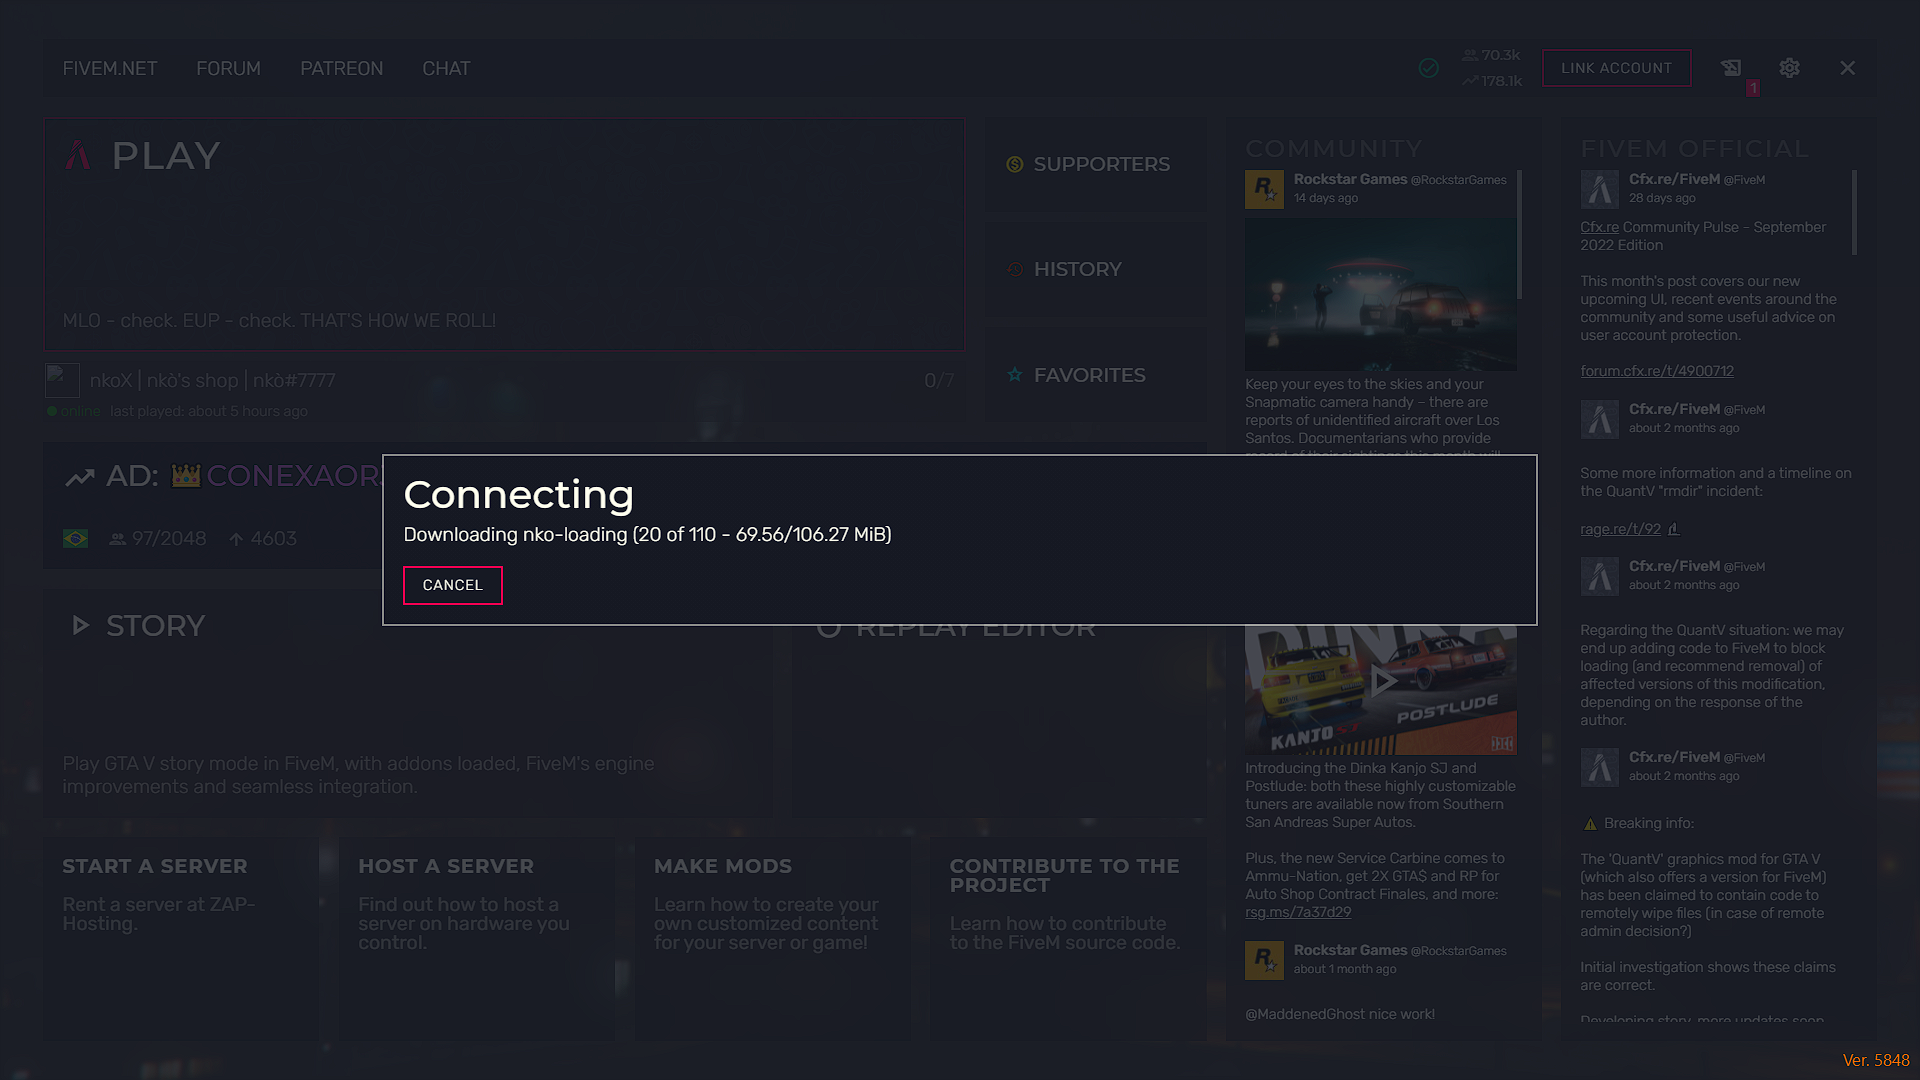Image resolution: width=1920 pixels, height=1080 pixels.
Task: Open the START A SERVER card
Action: 181,938
